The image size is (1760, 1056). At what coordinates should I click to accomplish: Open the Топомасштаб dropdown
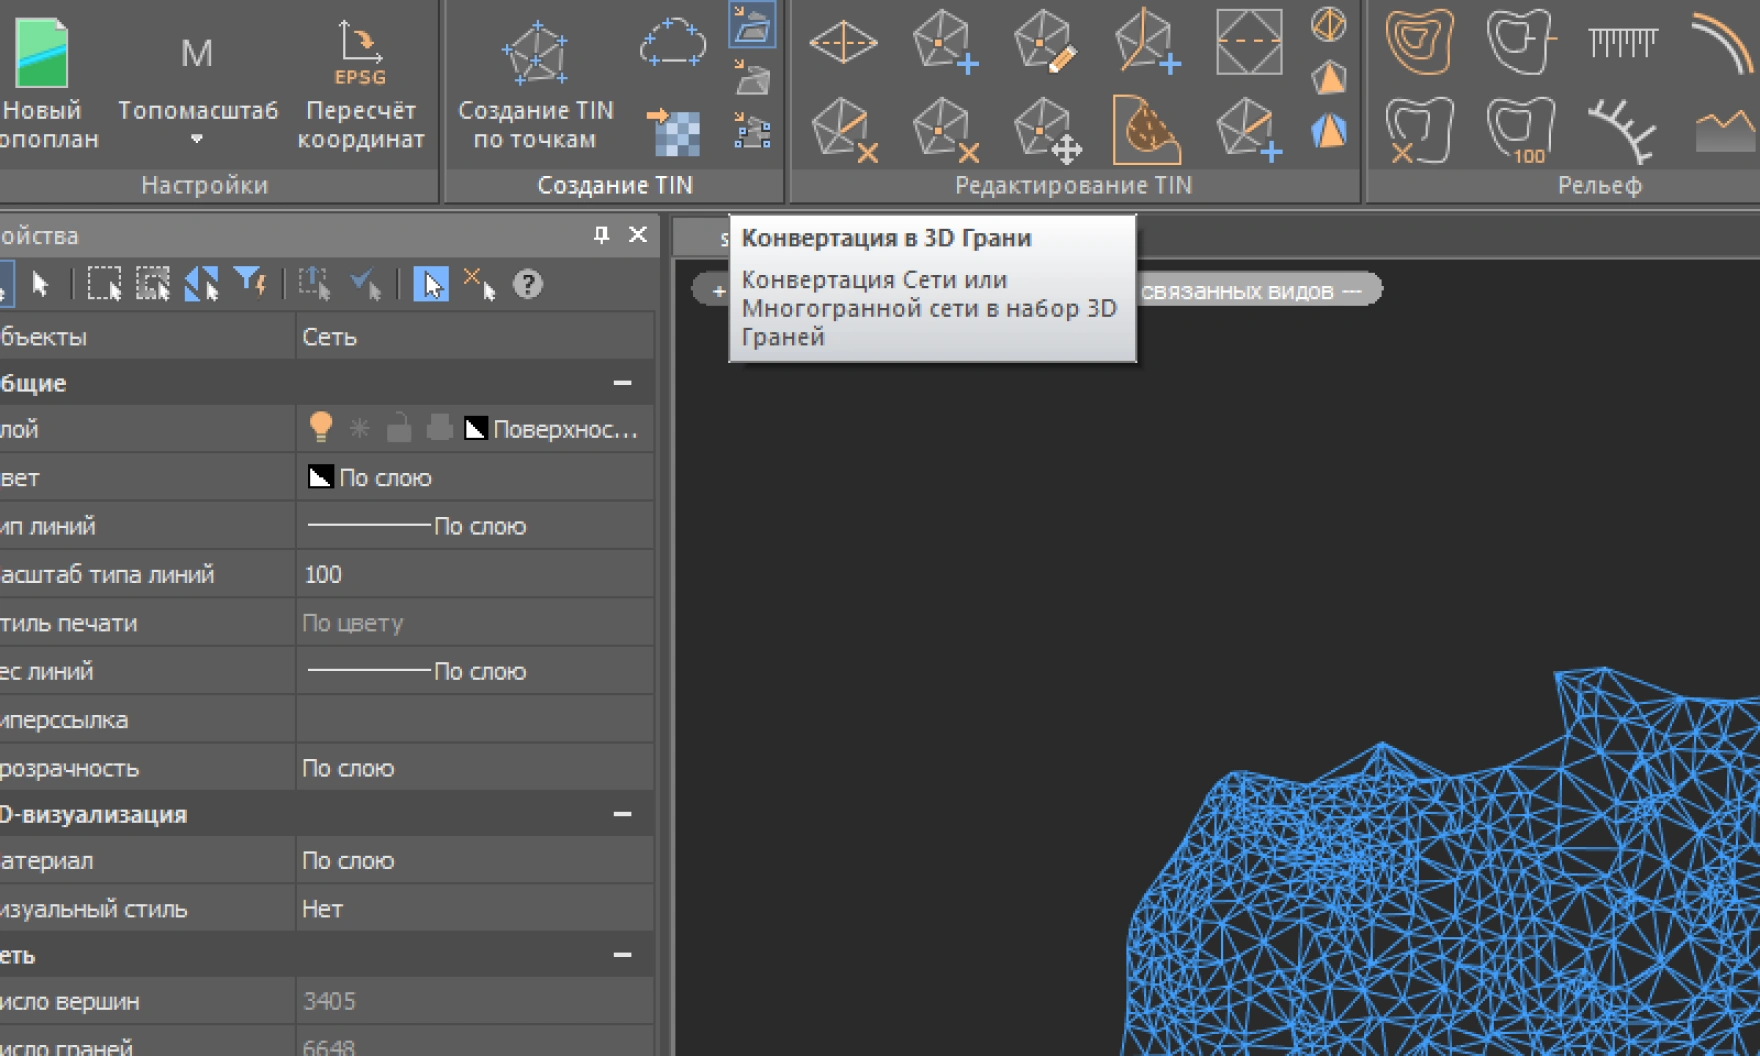pyautogui.click(x=197, y=139)
